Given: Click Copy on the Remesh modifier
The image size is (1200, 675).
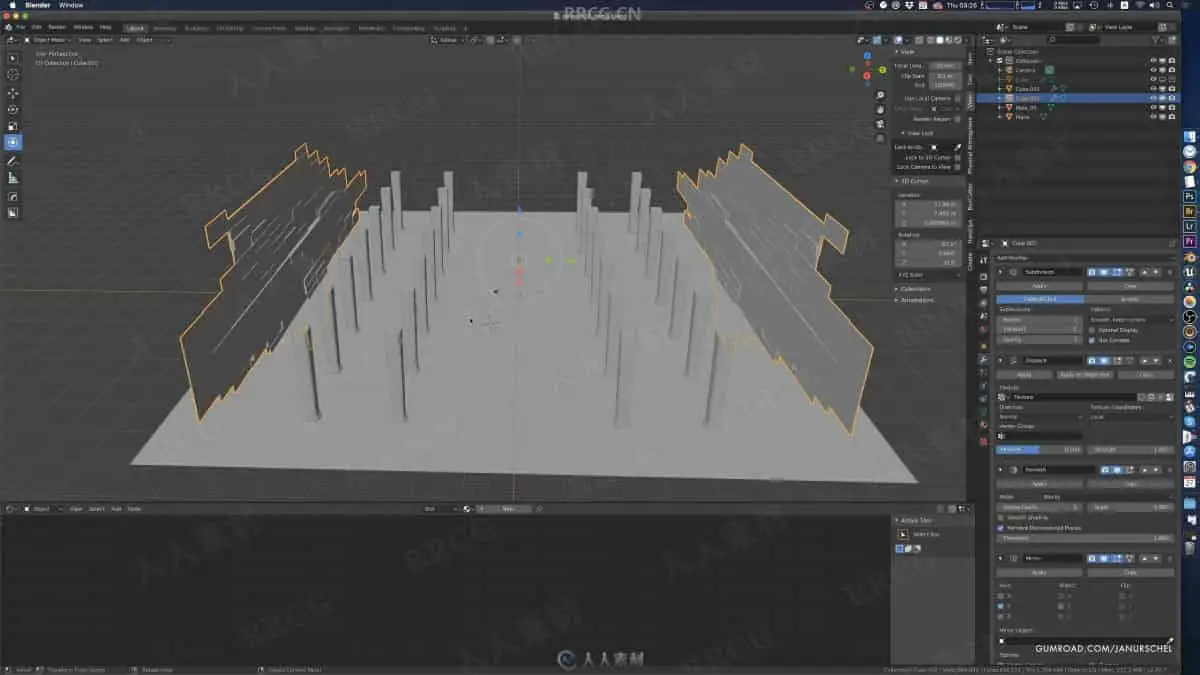Looking at the screenshot, I should point(1131,484).
